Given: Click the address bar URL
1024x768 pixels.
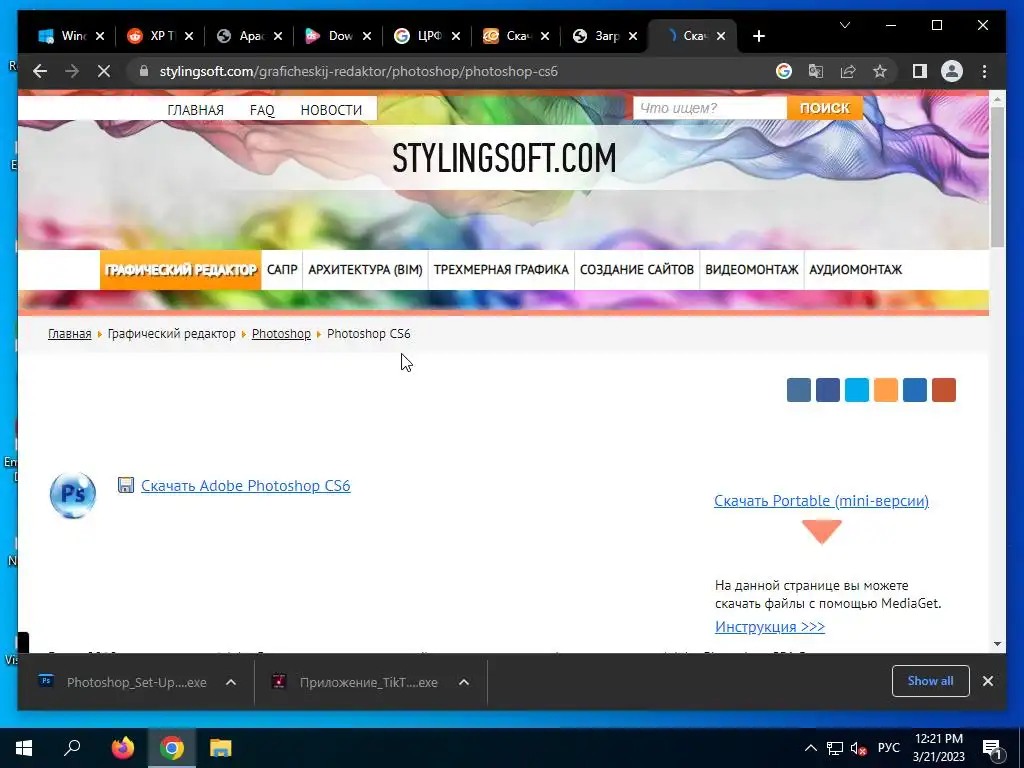Looking at the screenshot, I should 359,71.
